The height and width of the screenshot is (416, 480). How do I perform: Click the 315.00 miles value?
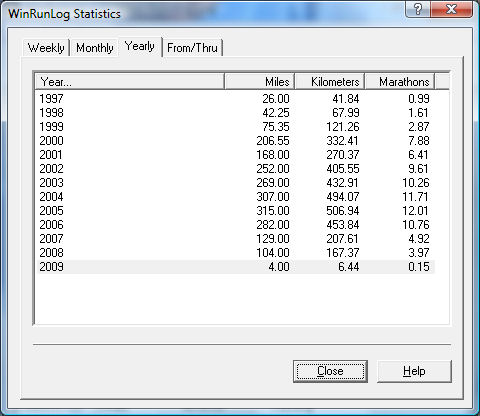[x=273, y=211]
